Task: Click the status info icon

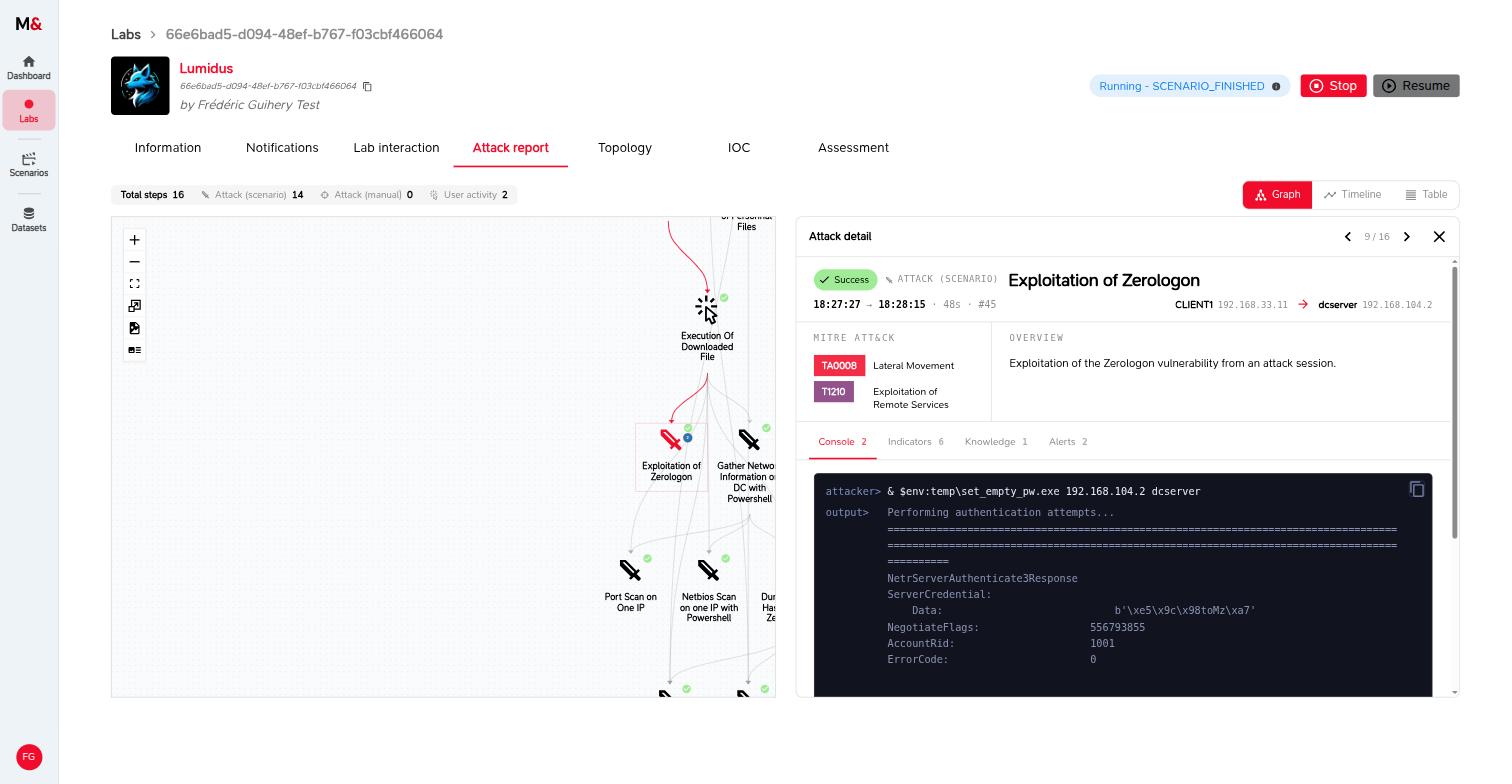Action: pyautogui.click(x=1276, y=86)
